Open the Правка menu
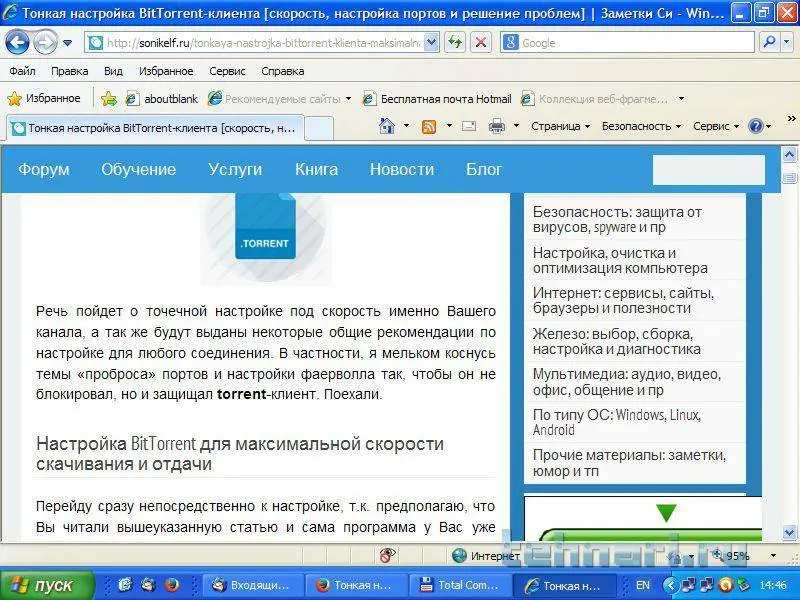Viewport: 800px width, 600px height. point(69,71)
